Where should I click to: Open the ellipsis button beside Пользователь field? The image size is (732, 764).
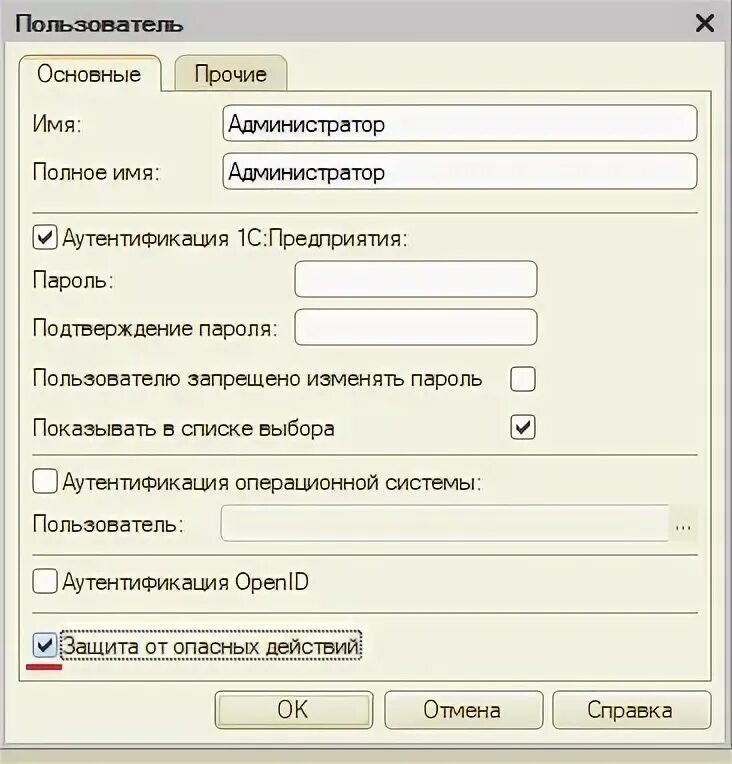click(x=684, y=524)
